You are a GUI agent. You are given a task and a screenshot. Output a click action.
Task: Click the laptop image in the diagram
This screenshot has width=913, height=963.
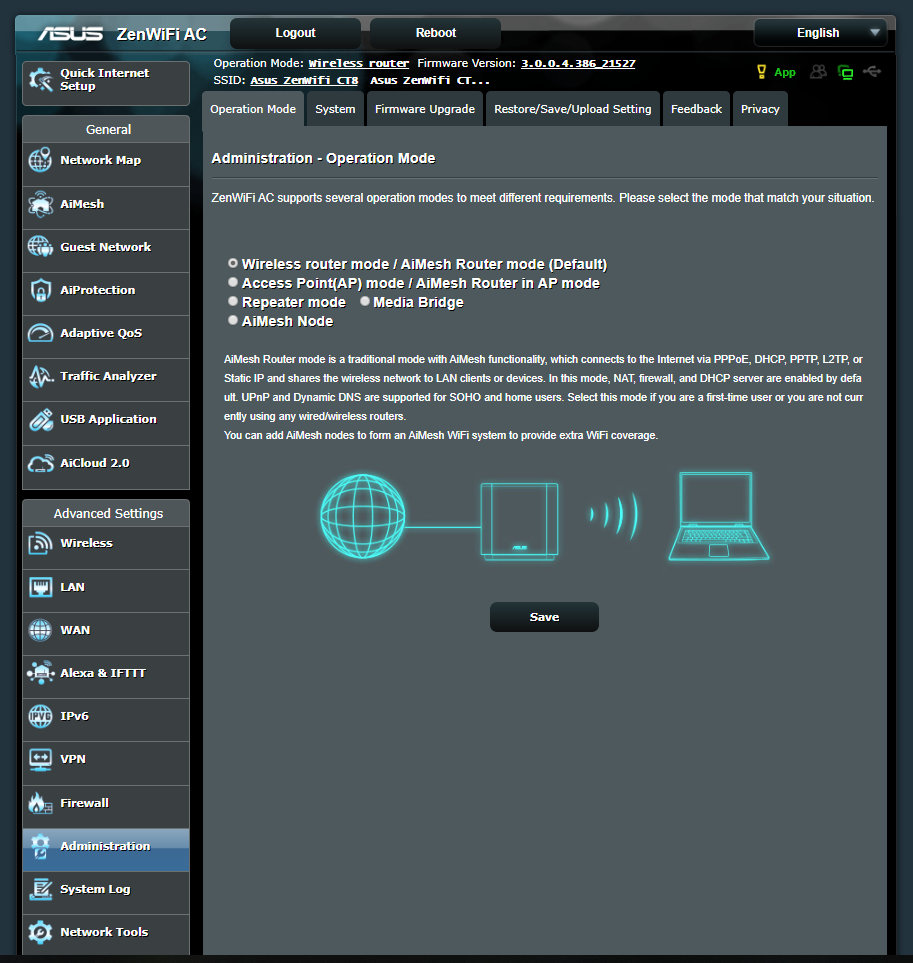pos(718,516)
